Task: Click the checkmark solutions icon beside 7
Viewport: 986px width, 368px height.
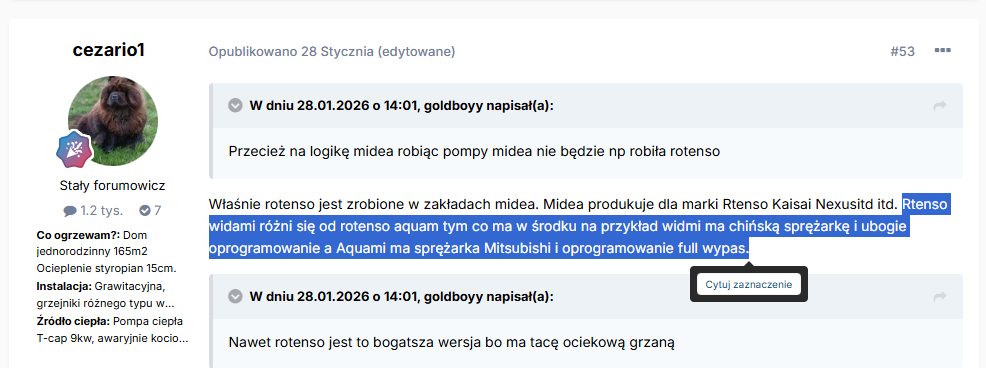Action: pyautogui.click(x=145, y=211)
